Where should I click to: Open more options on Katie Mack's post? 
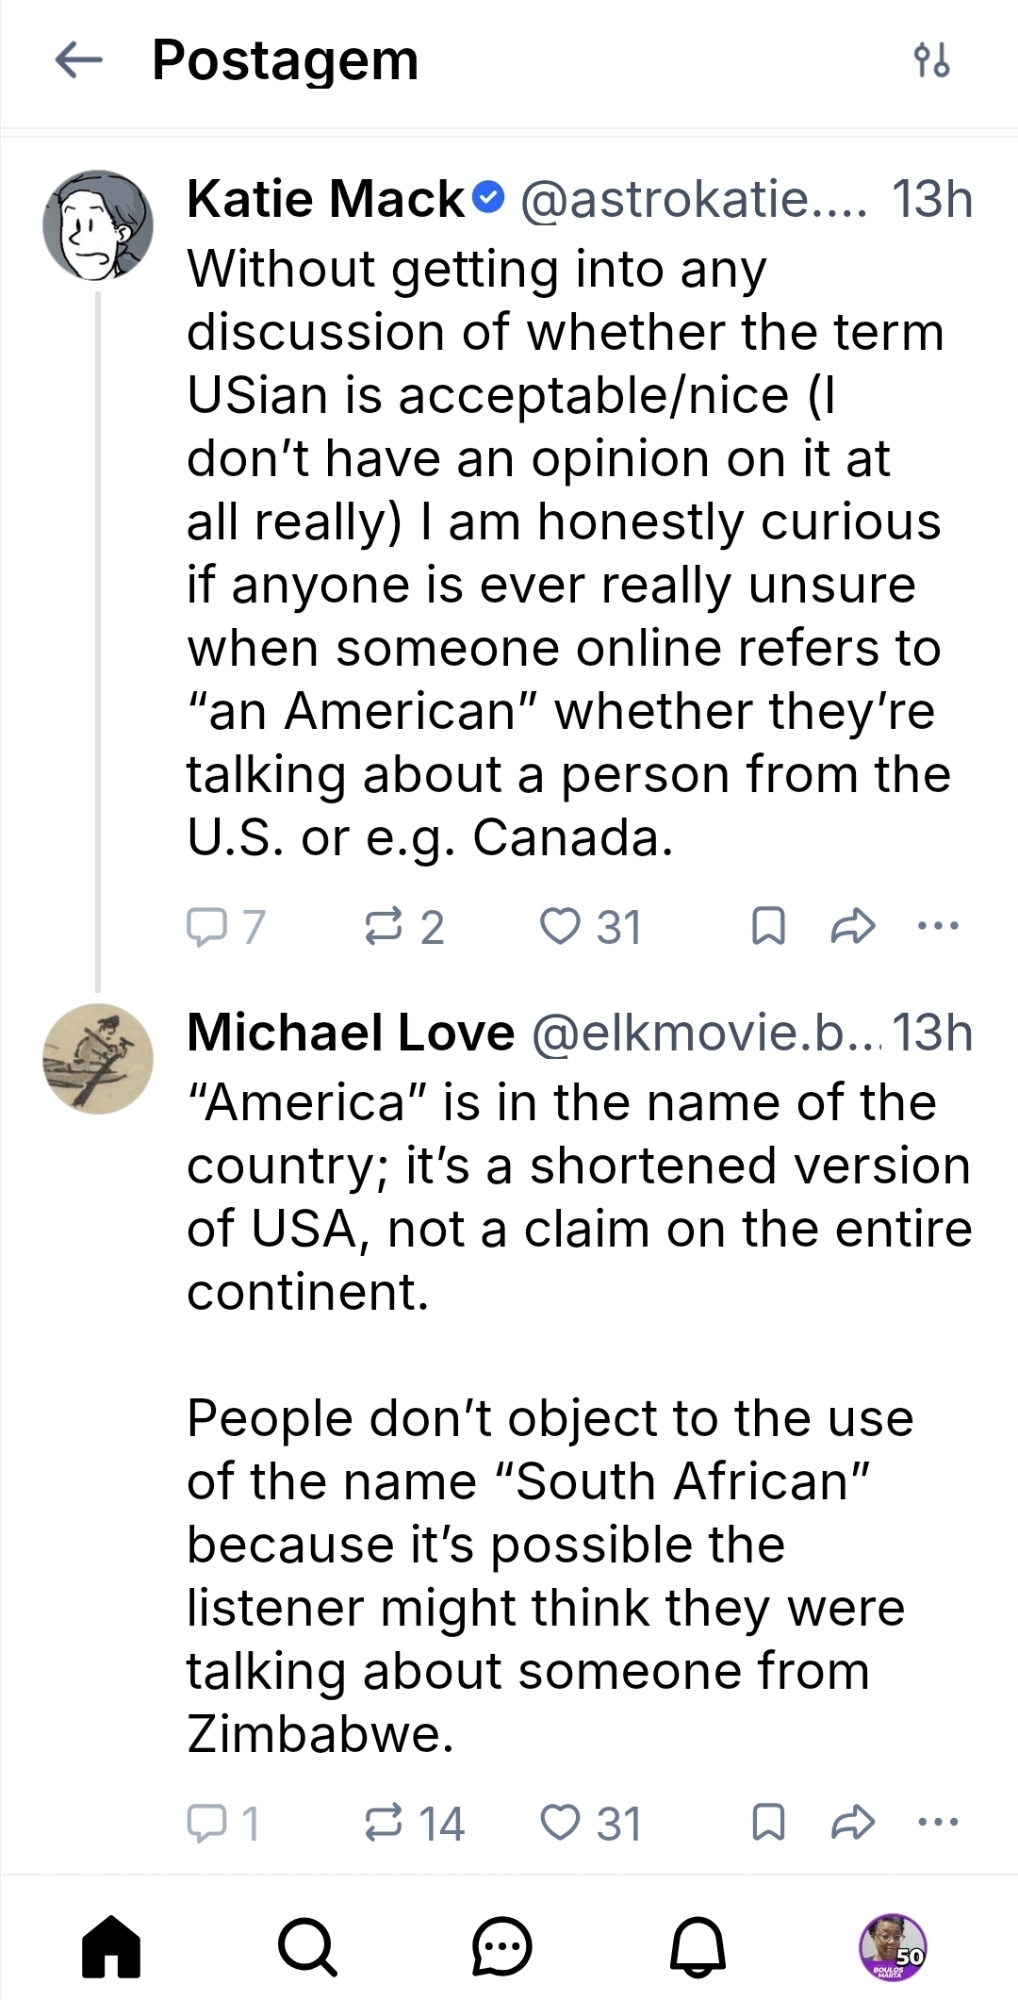(x=938, y=926)
